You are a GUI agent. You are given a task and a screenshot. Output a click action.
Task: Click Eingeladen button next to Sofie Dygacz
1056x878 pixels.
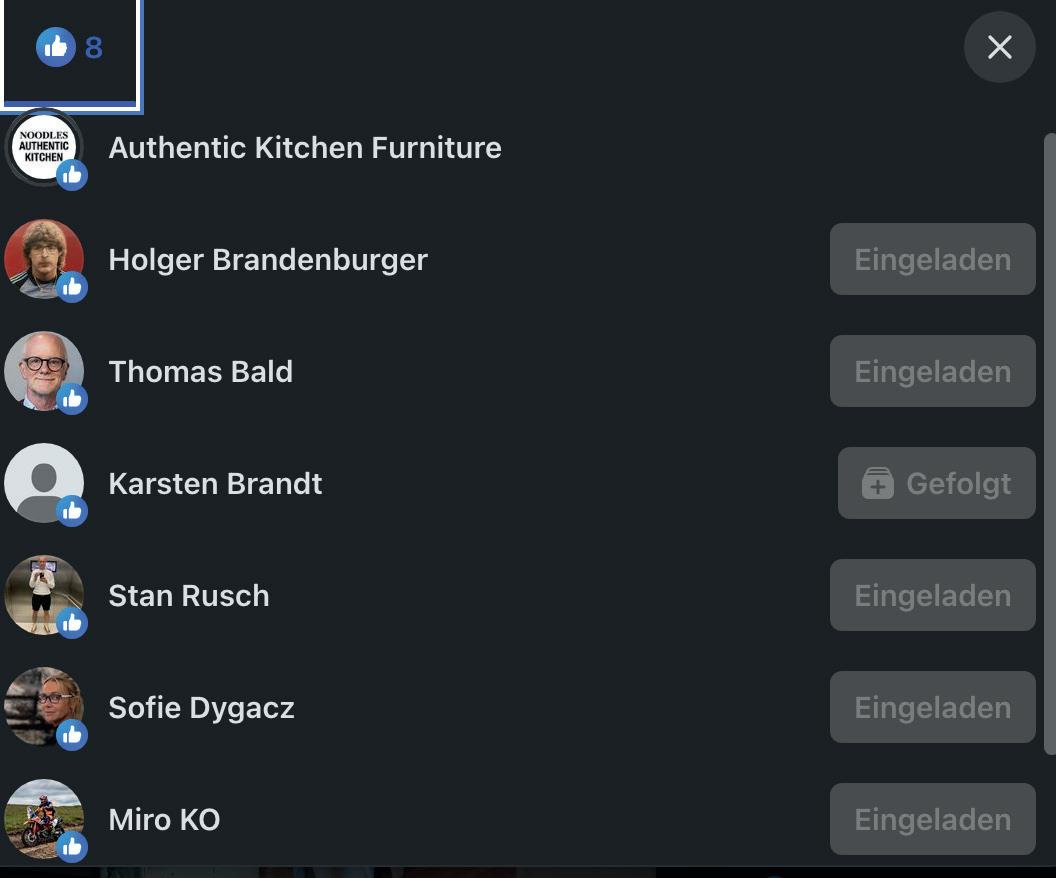pyautogui.click(x=932, y=708)
